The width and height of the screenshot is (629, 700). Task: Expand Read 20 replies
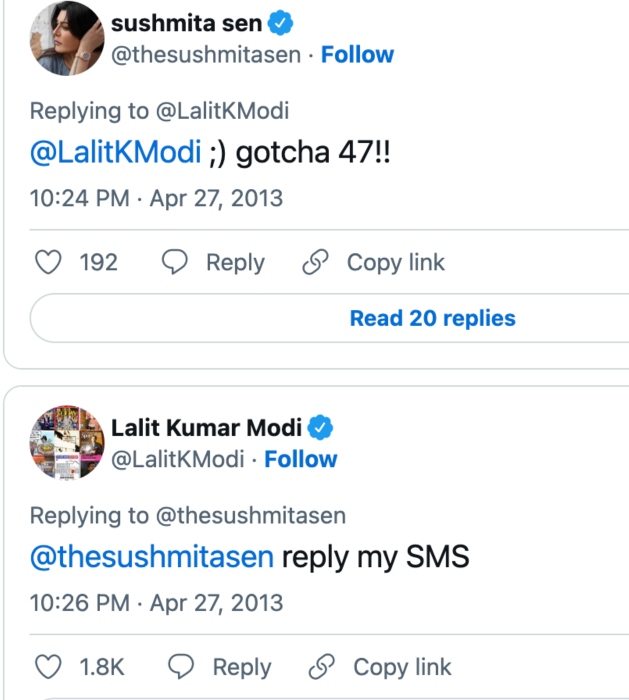click(x=432, y=318)
